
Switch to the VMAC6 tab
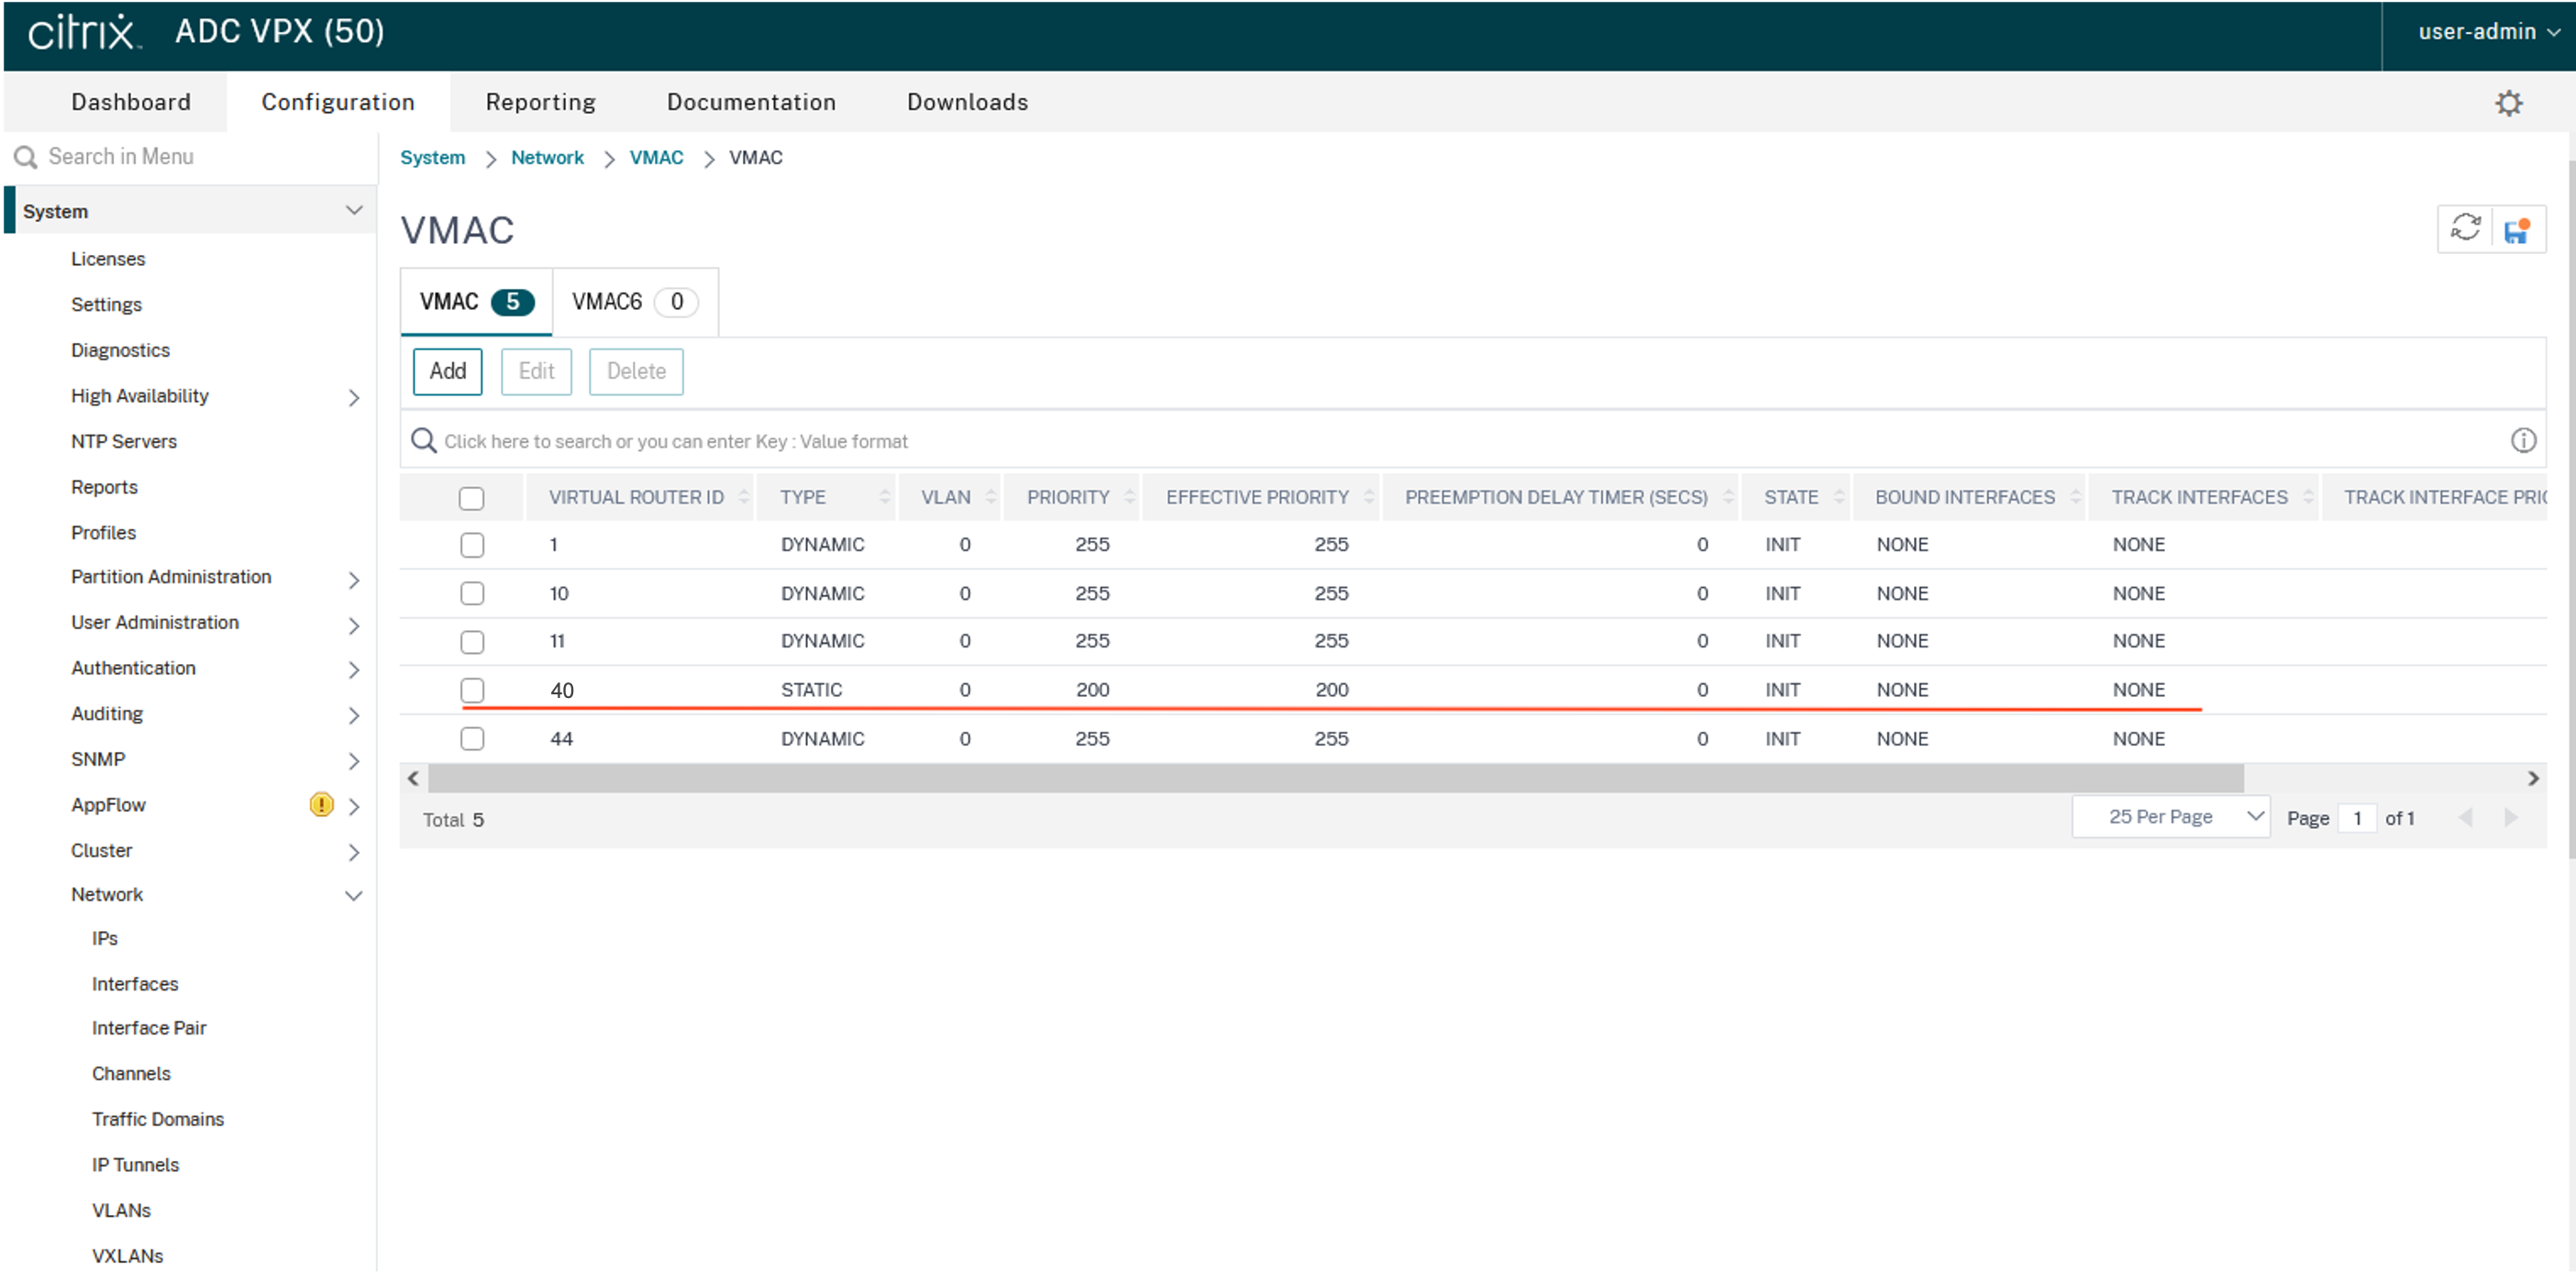pyautogui.click(x=633, y=302)
